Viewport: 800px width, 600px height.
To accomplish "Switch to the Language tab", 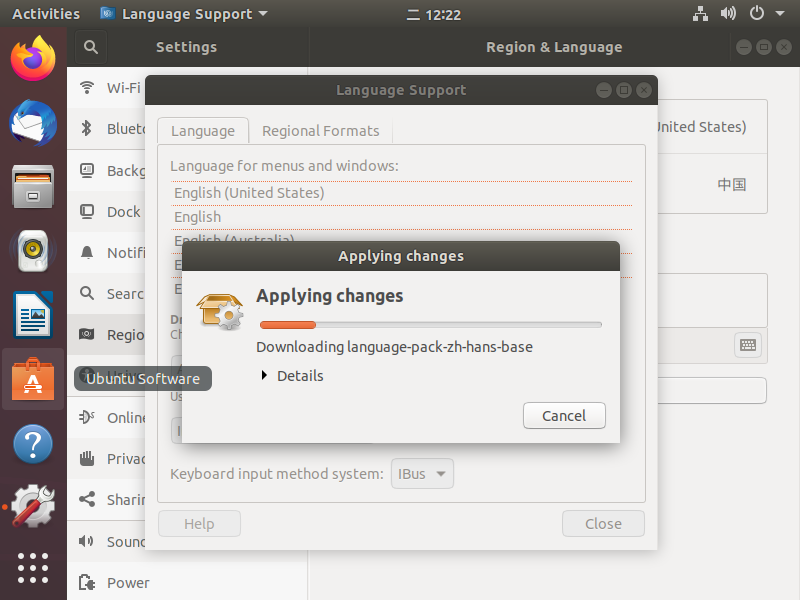I will [203, 131].
